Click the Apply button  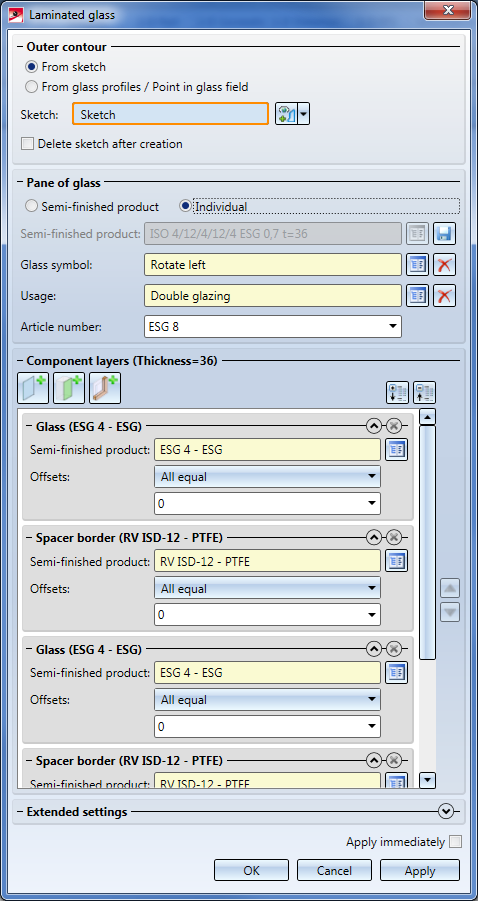pyautogui.click(x=420, y=871)
